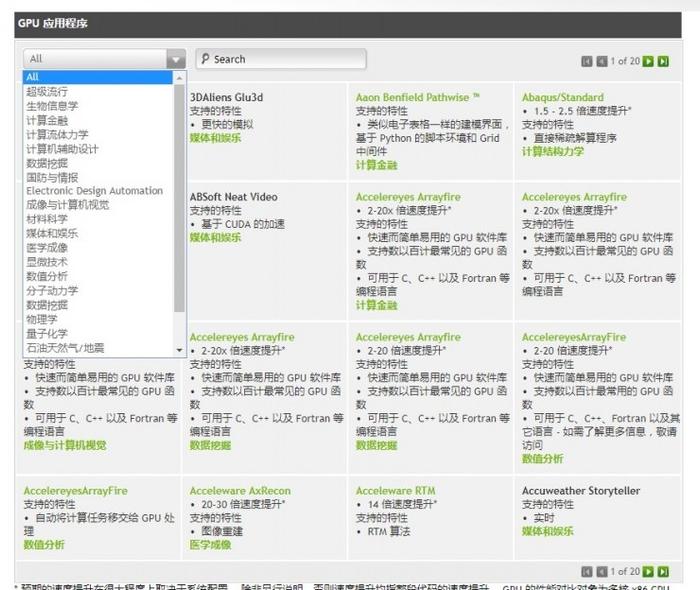Click 媒体和娱乐 tag under ABSoft Neat Video

[215, 237]
